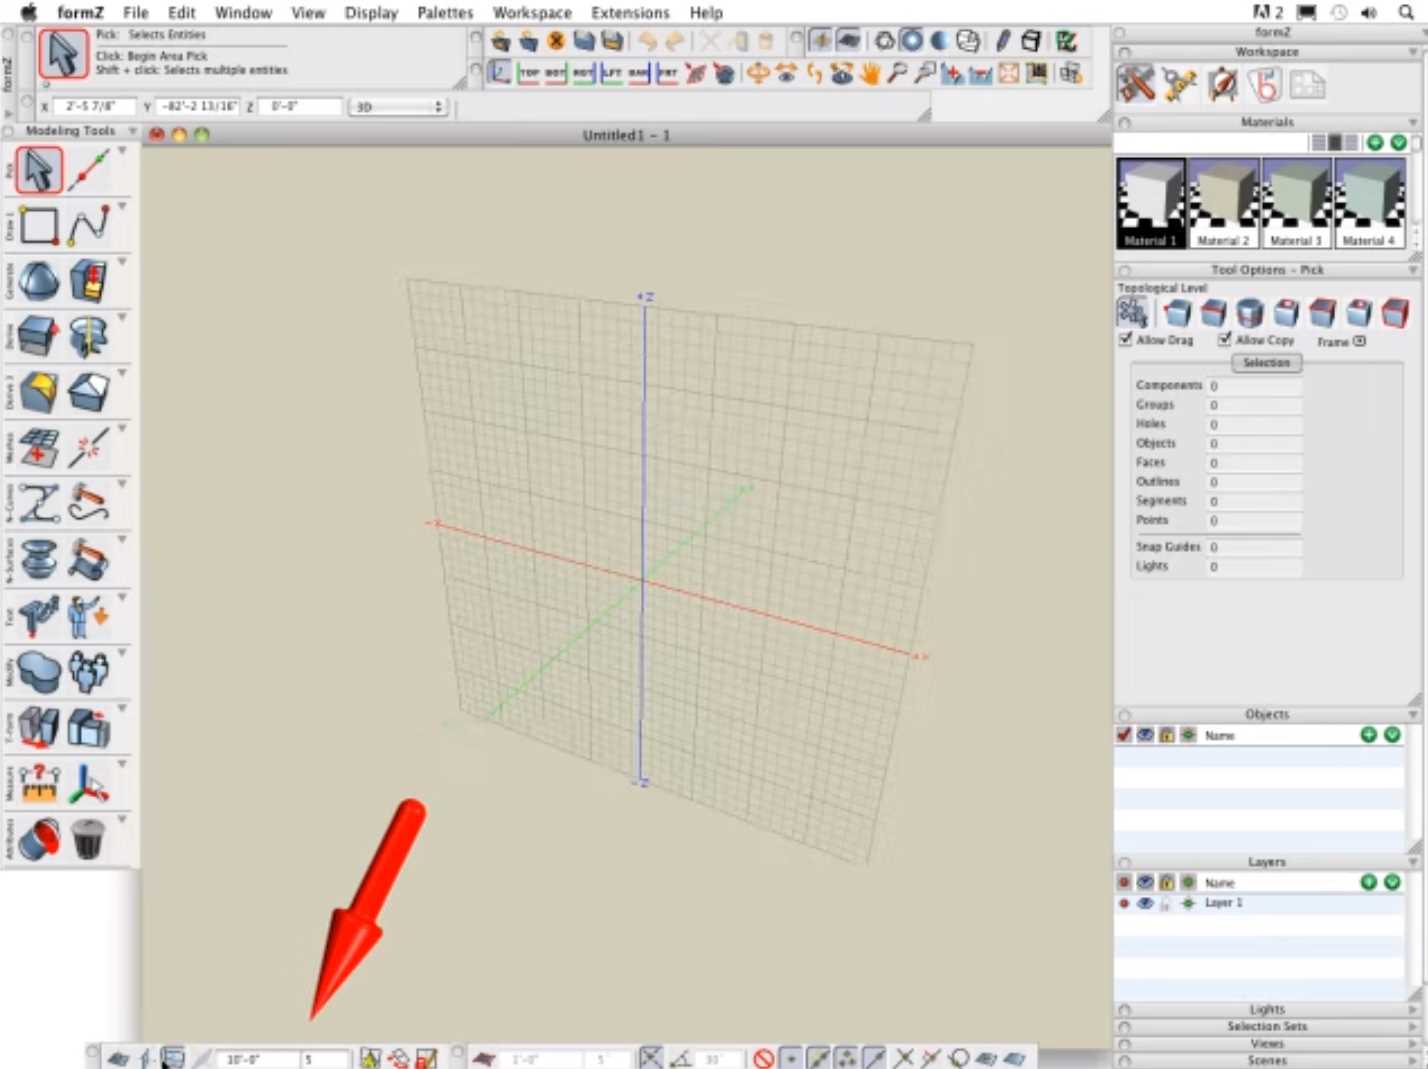
Task: Toggle the Layers panel eye column header
Action: pyautogui.click(x=1145, y=883)
